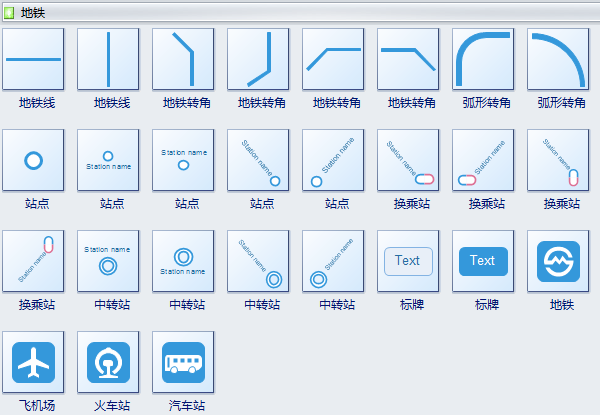Image resolution: width=600 pixels, height=415 pixels.
Task: Pick 中转站 with Station name above double circle
Action: (x=108, y=261)
